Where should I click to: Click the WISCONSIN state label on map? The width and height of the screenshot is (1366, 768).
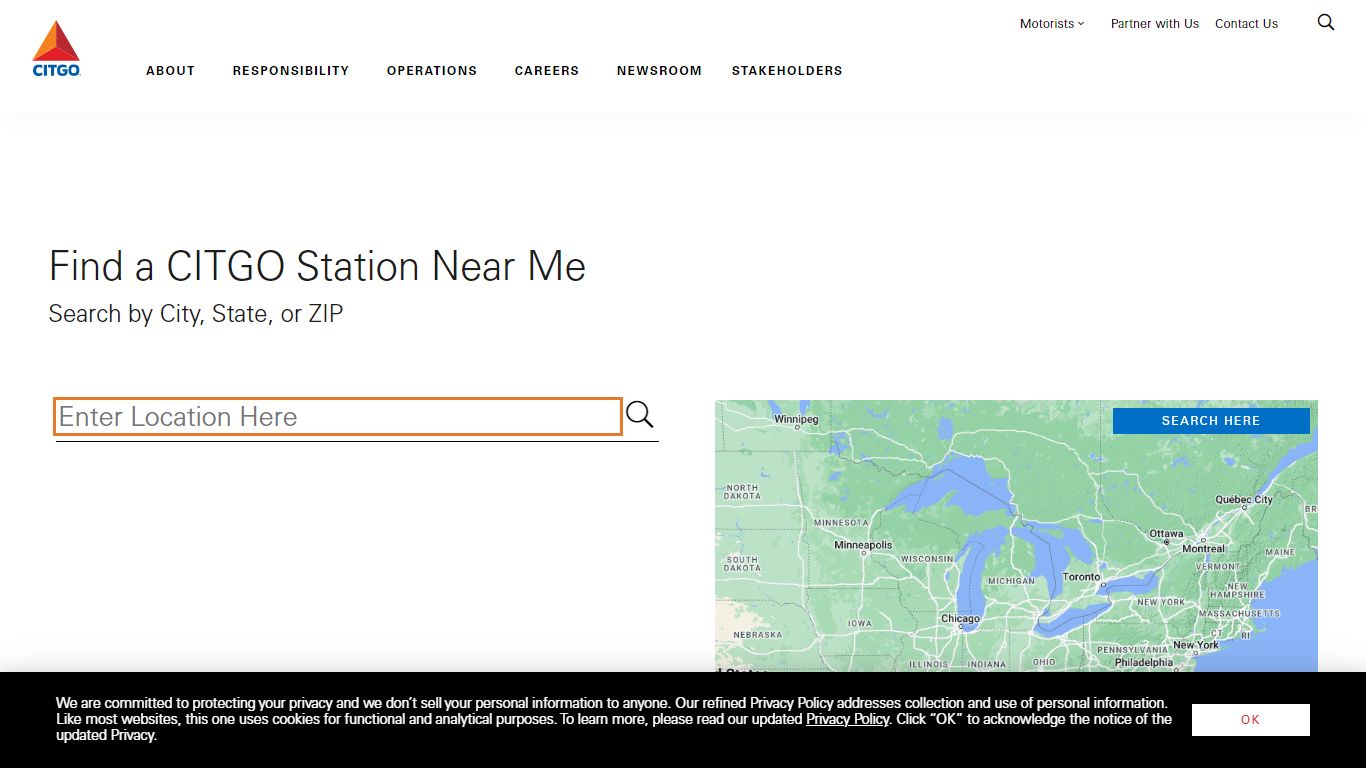click(x=927, y=559)
